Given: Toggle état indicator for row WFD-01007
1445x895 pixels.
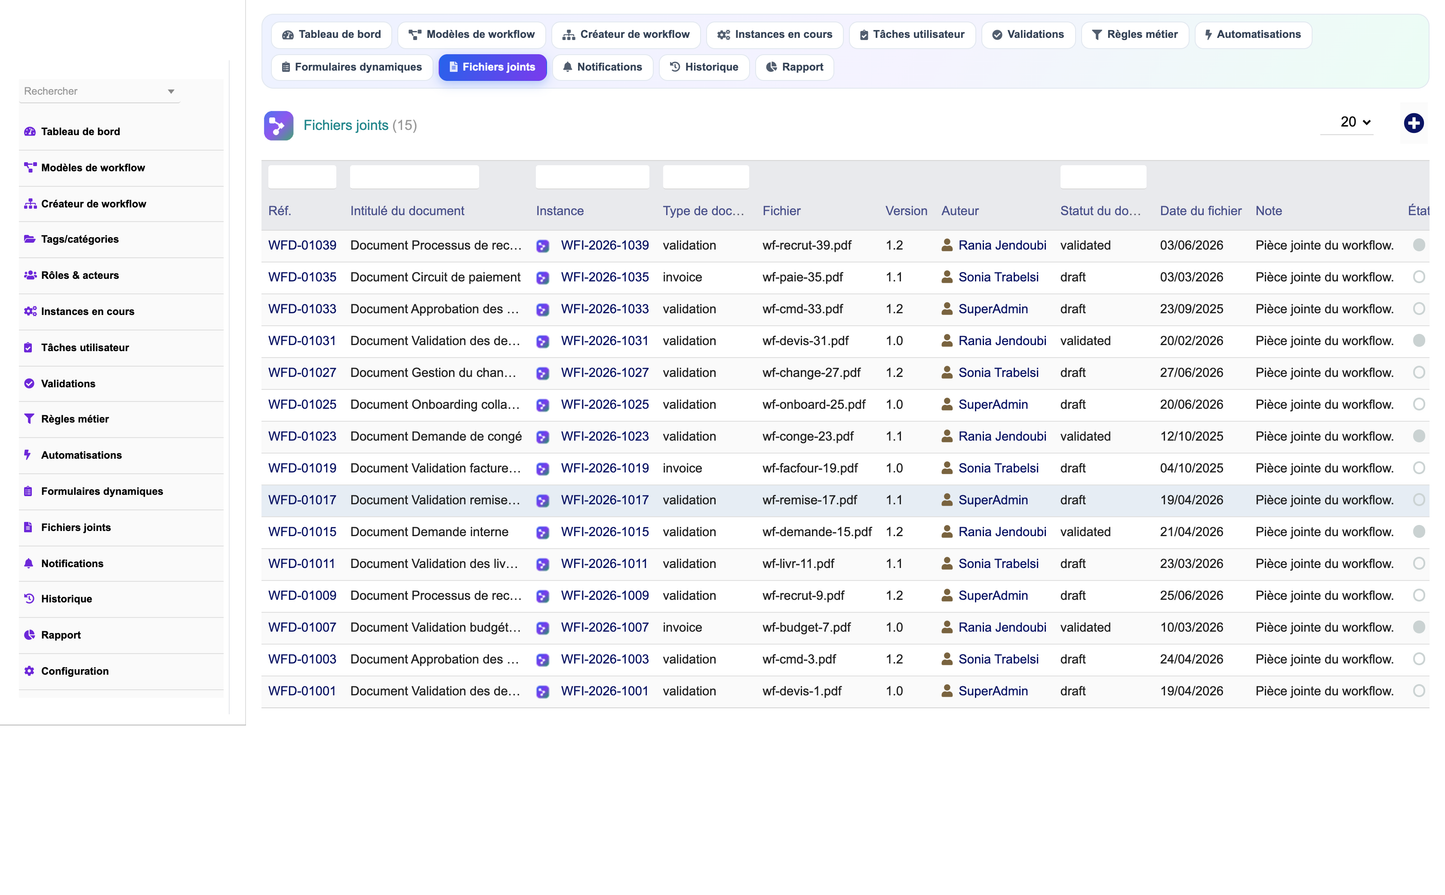Looking at the screenshot, I should point(1419,627).
